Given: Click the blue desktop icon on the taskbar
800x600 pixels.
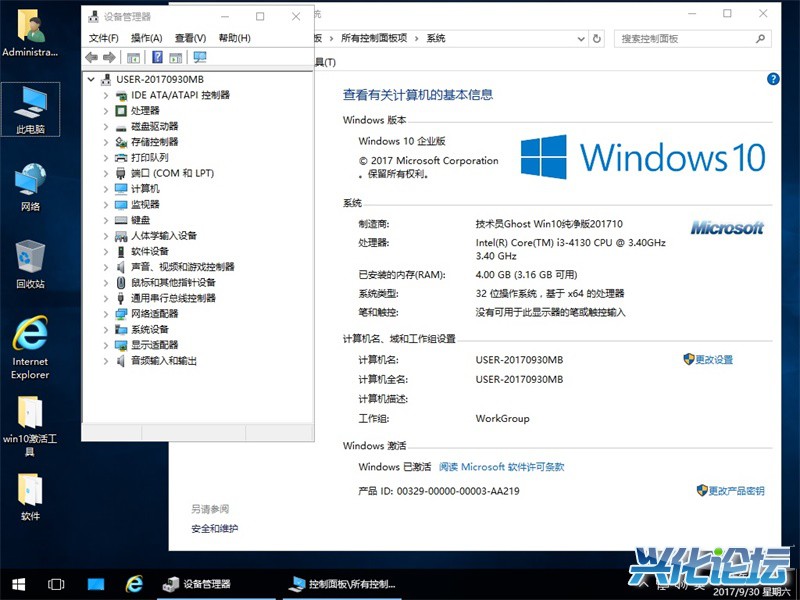Looking at the screenshot, I should click(x=96, y=584).
